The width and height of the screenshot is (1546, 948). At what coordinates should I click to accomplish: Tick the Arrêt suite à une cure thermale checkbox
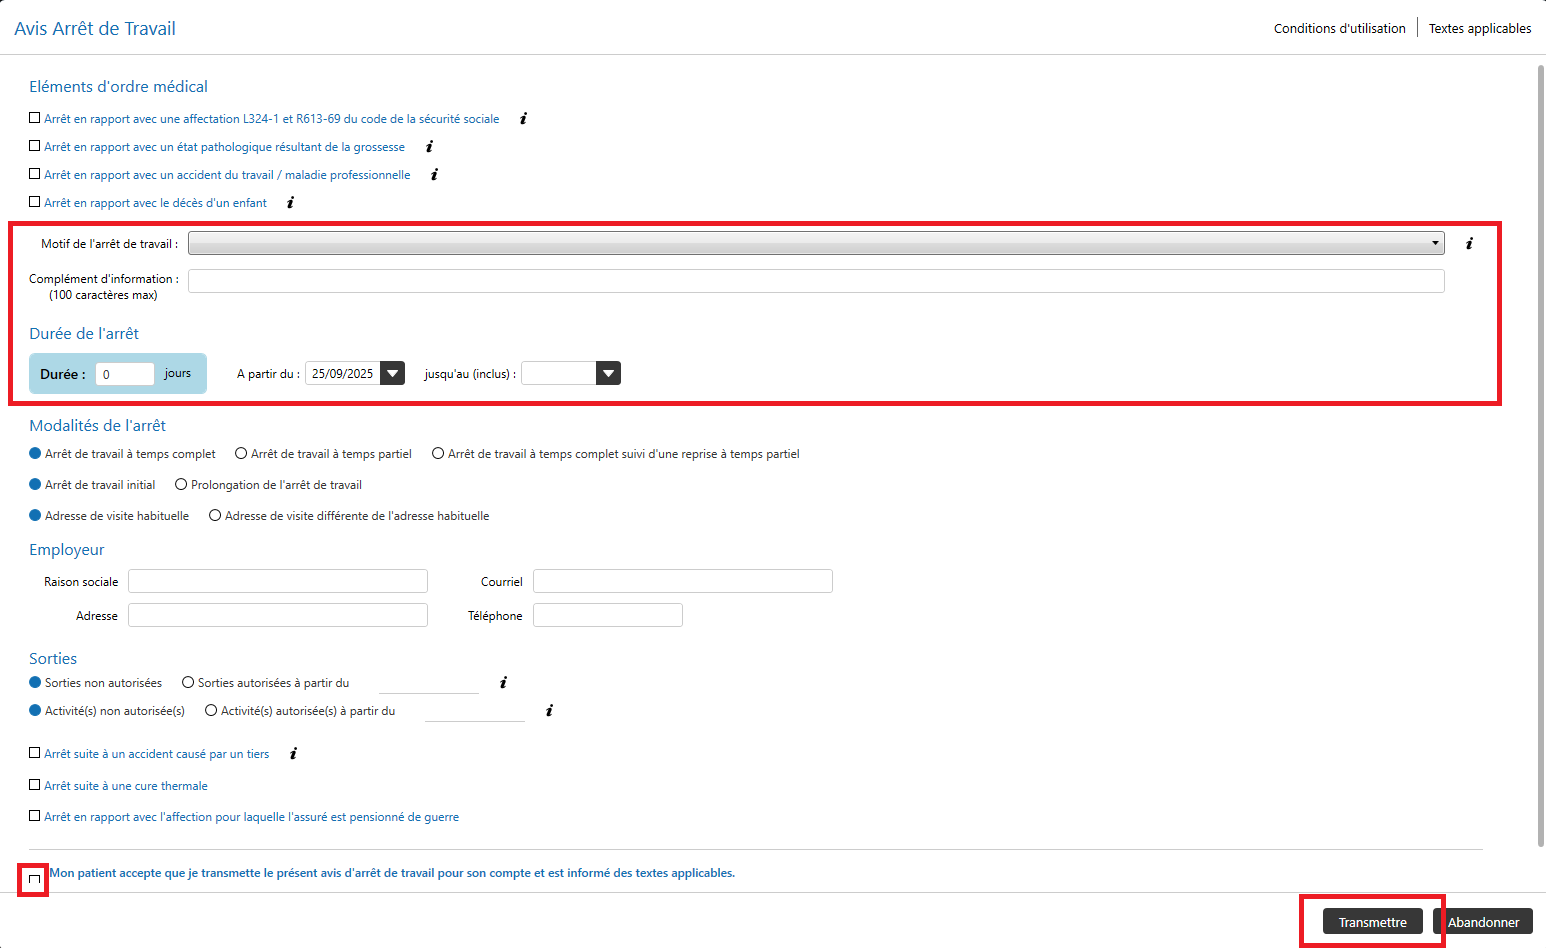(x=35, y=786)
